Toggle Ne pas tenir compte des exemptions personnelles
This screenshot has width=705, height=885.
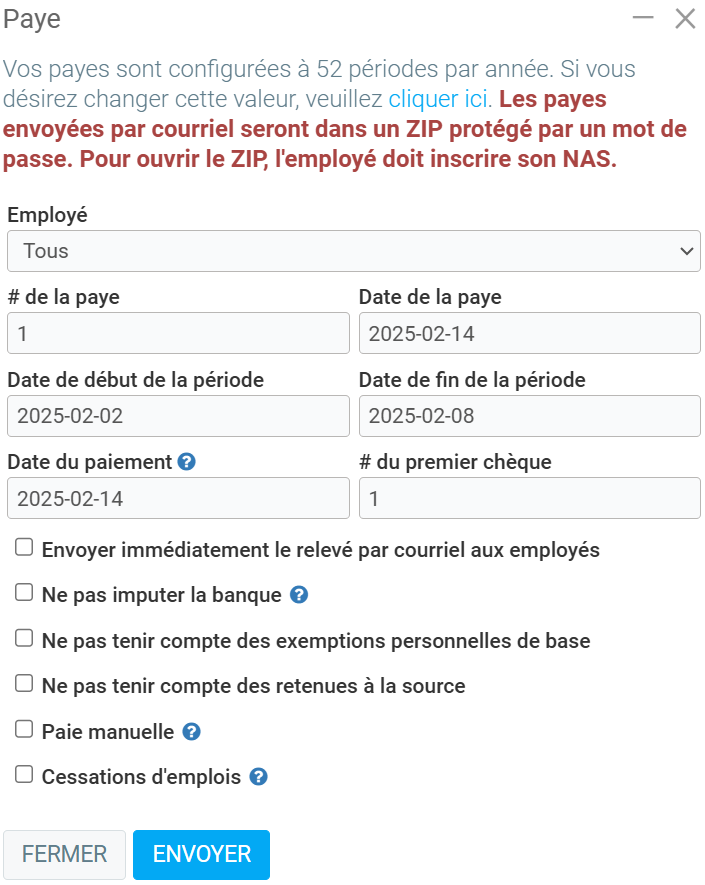coord(25,639)
